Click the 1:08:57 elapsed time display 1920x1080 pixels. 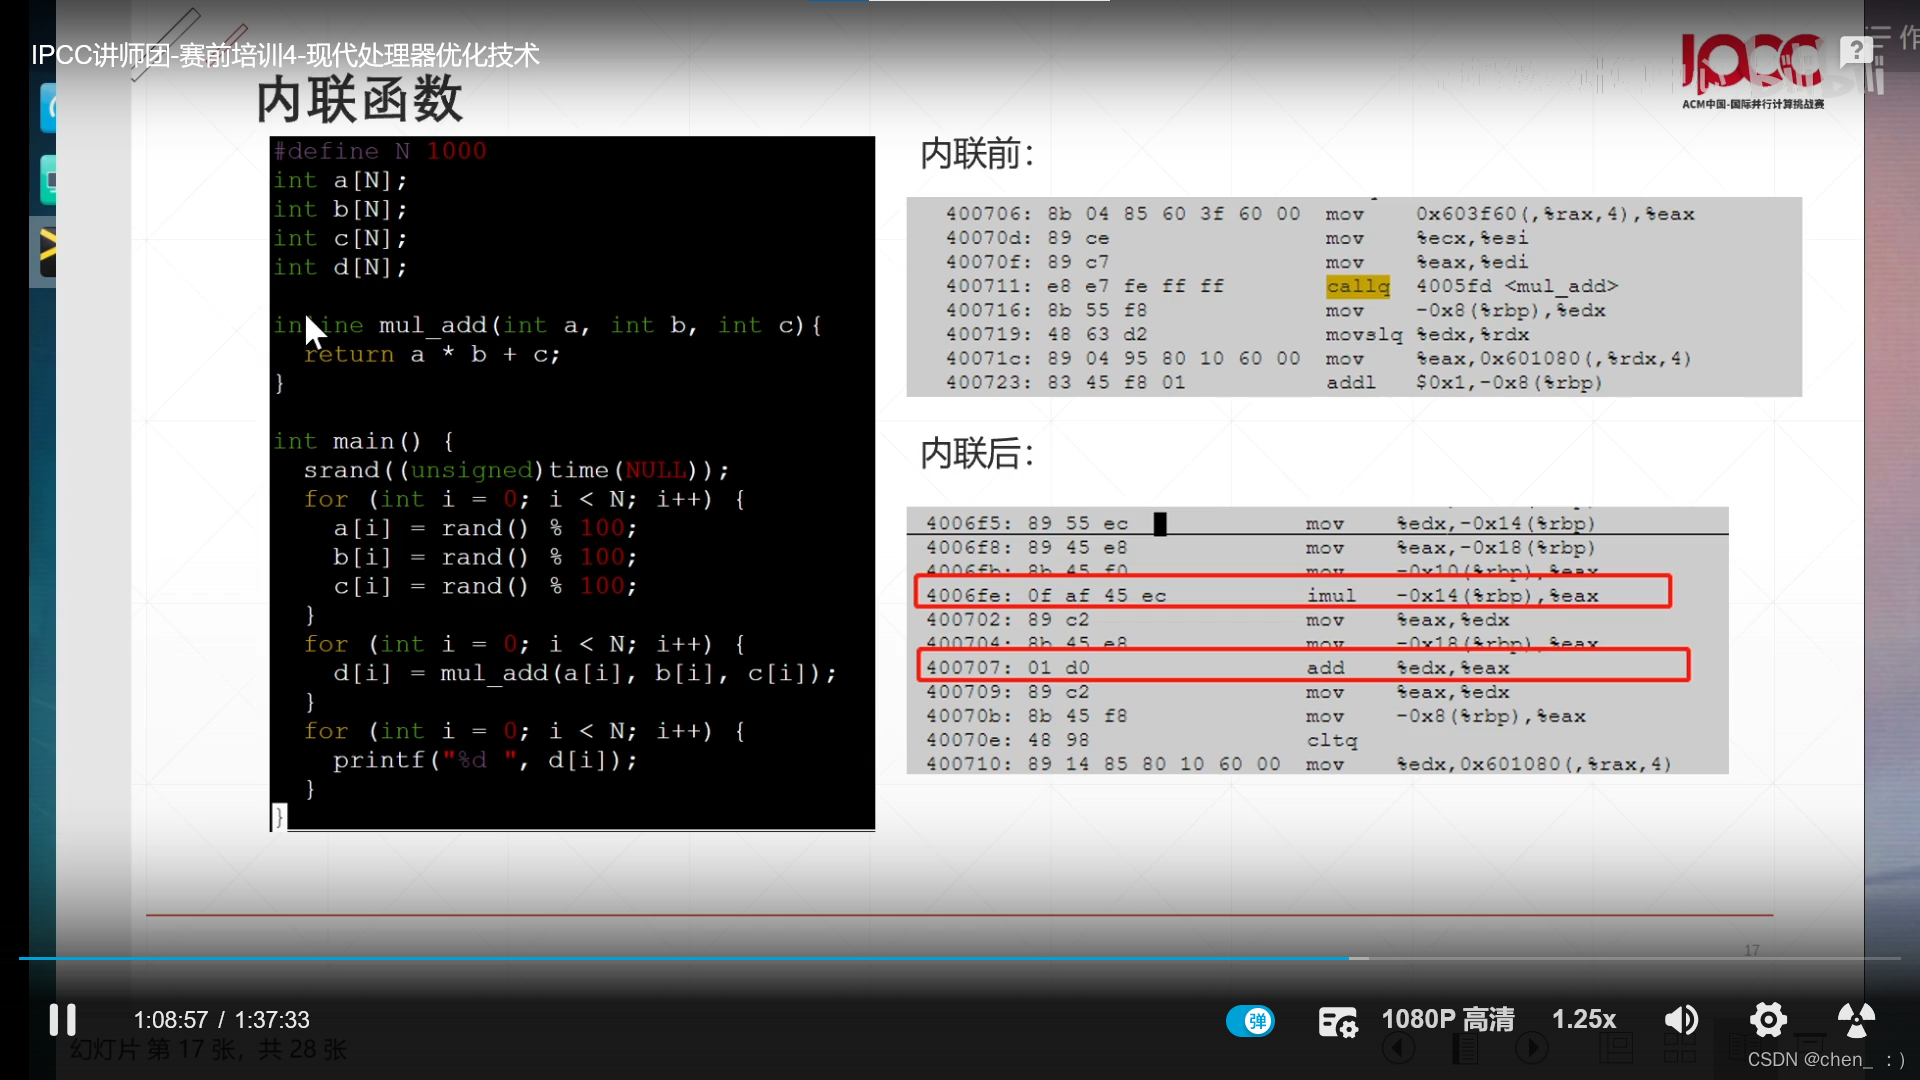click(x=171, y=1020)
